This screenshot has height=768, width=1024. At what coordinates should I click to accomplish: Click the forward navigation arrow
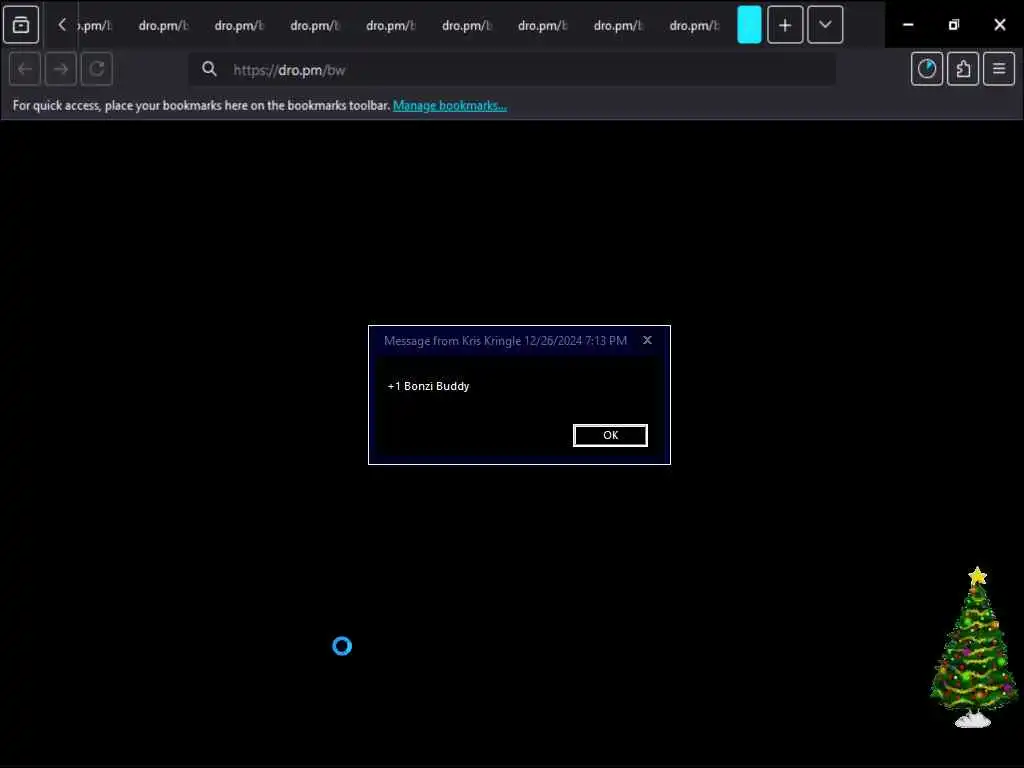(x=61, y=69)
